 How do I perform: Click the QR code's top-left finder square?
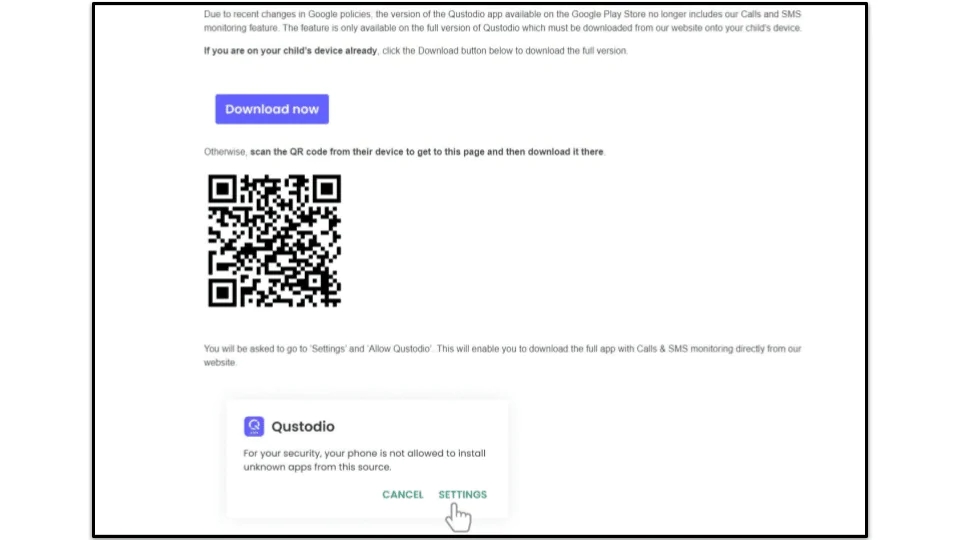(222, 189)
